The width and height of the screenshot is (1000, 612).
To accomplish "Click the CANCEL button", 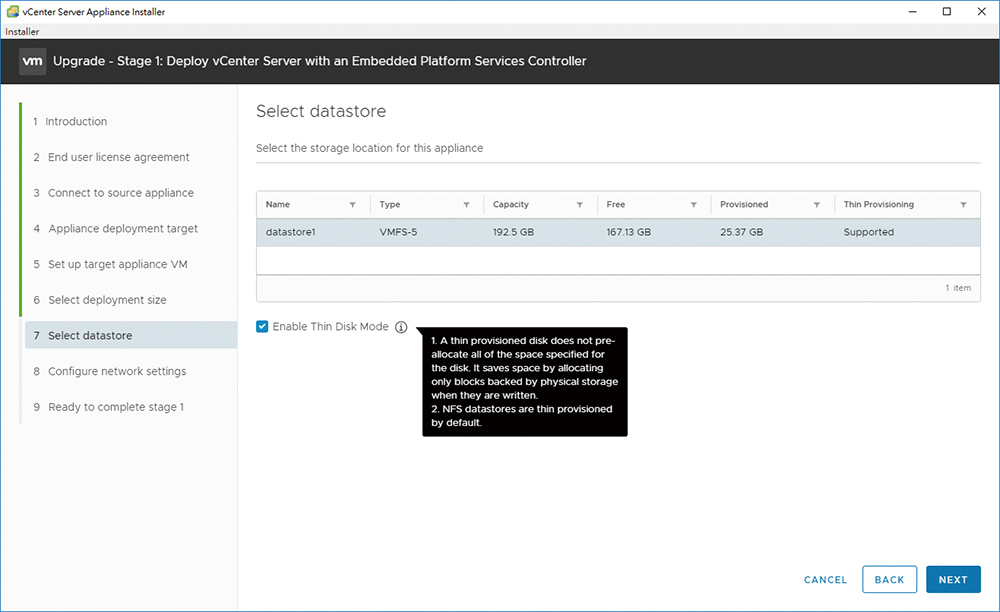I will (825, 579).
